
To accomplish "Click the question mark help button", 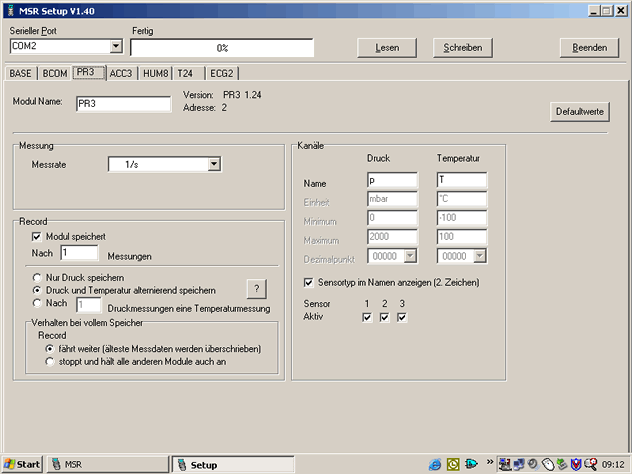I will [257, 288].
